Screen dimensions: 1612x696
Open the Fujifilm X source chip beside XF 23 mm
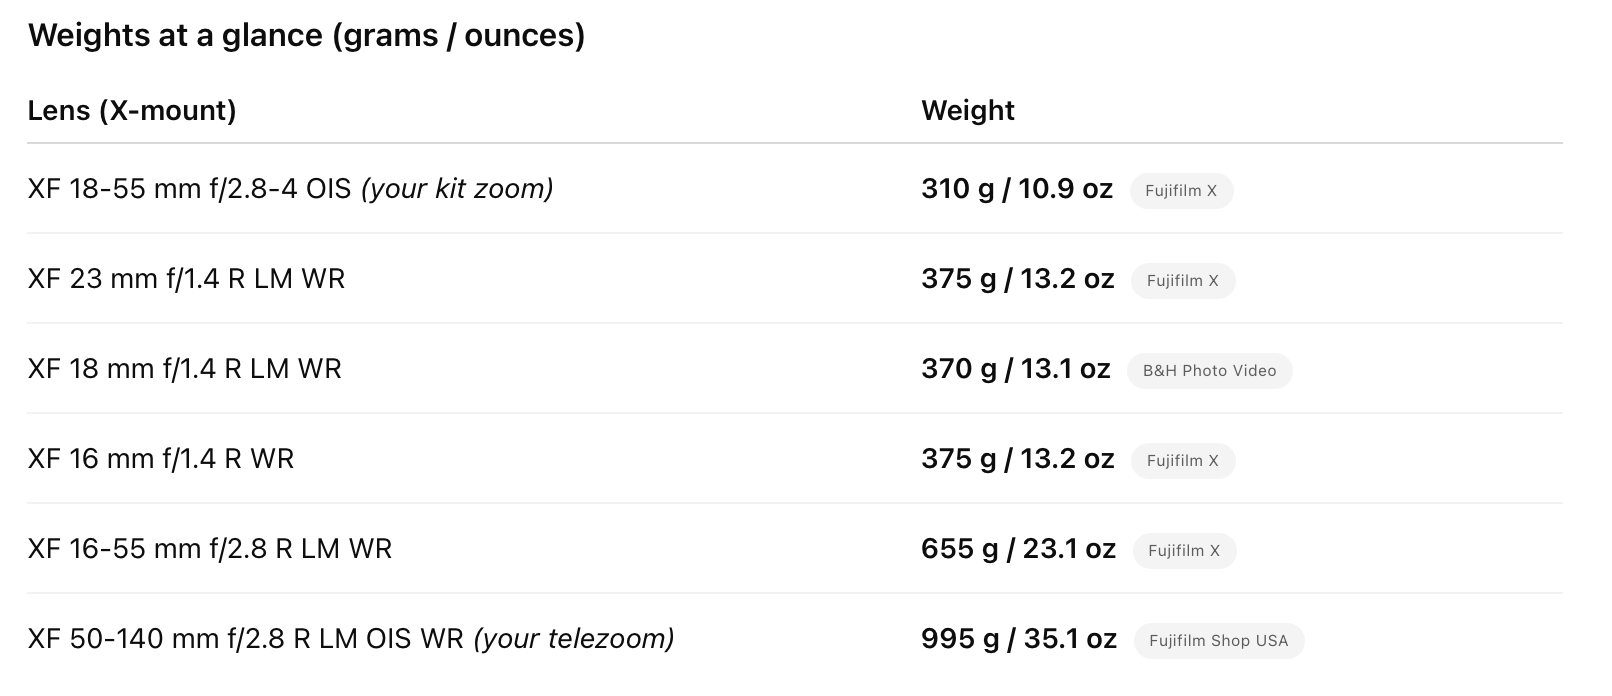pyautogui.click(x=1182, y=281)
